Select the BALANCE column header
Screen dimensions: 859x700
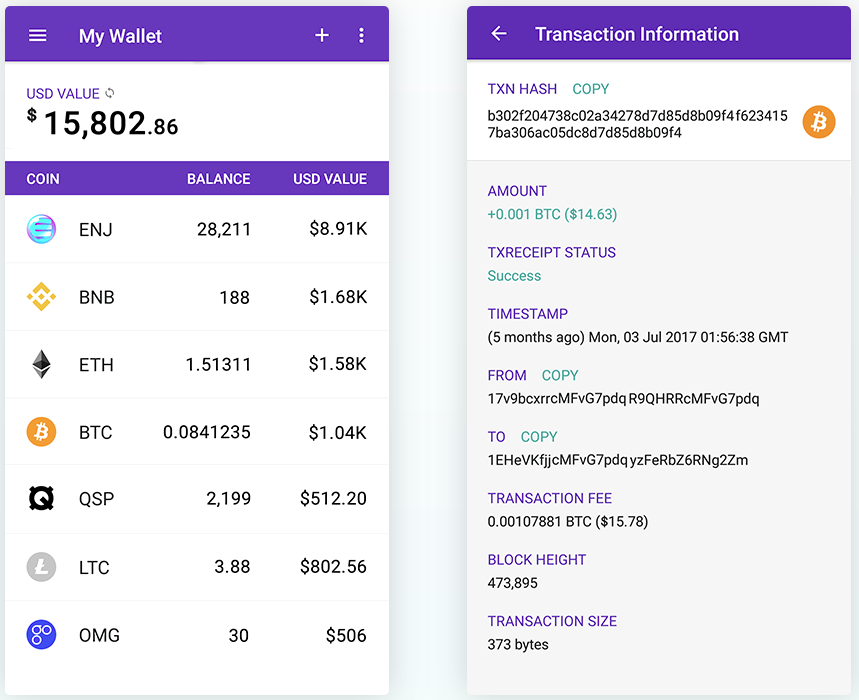coord(218,179)
